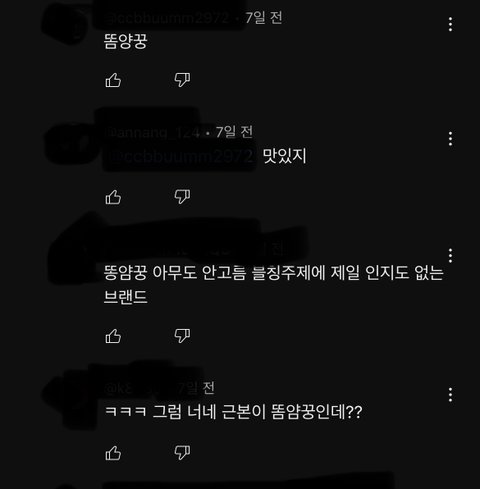The width and height of the screenshot is (480, 489).
Task: Dislike the '맛있지' reply comment
Action: click(x=182, y=197)
